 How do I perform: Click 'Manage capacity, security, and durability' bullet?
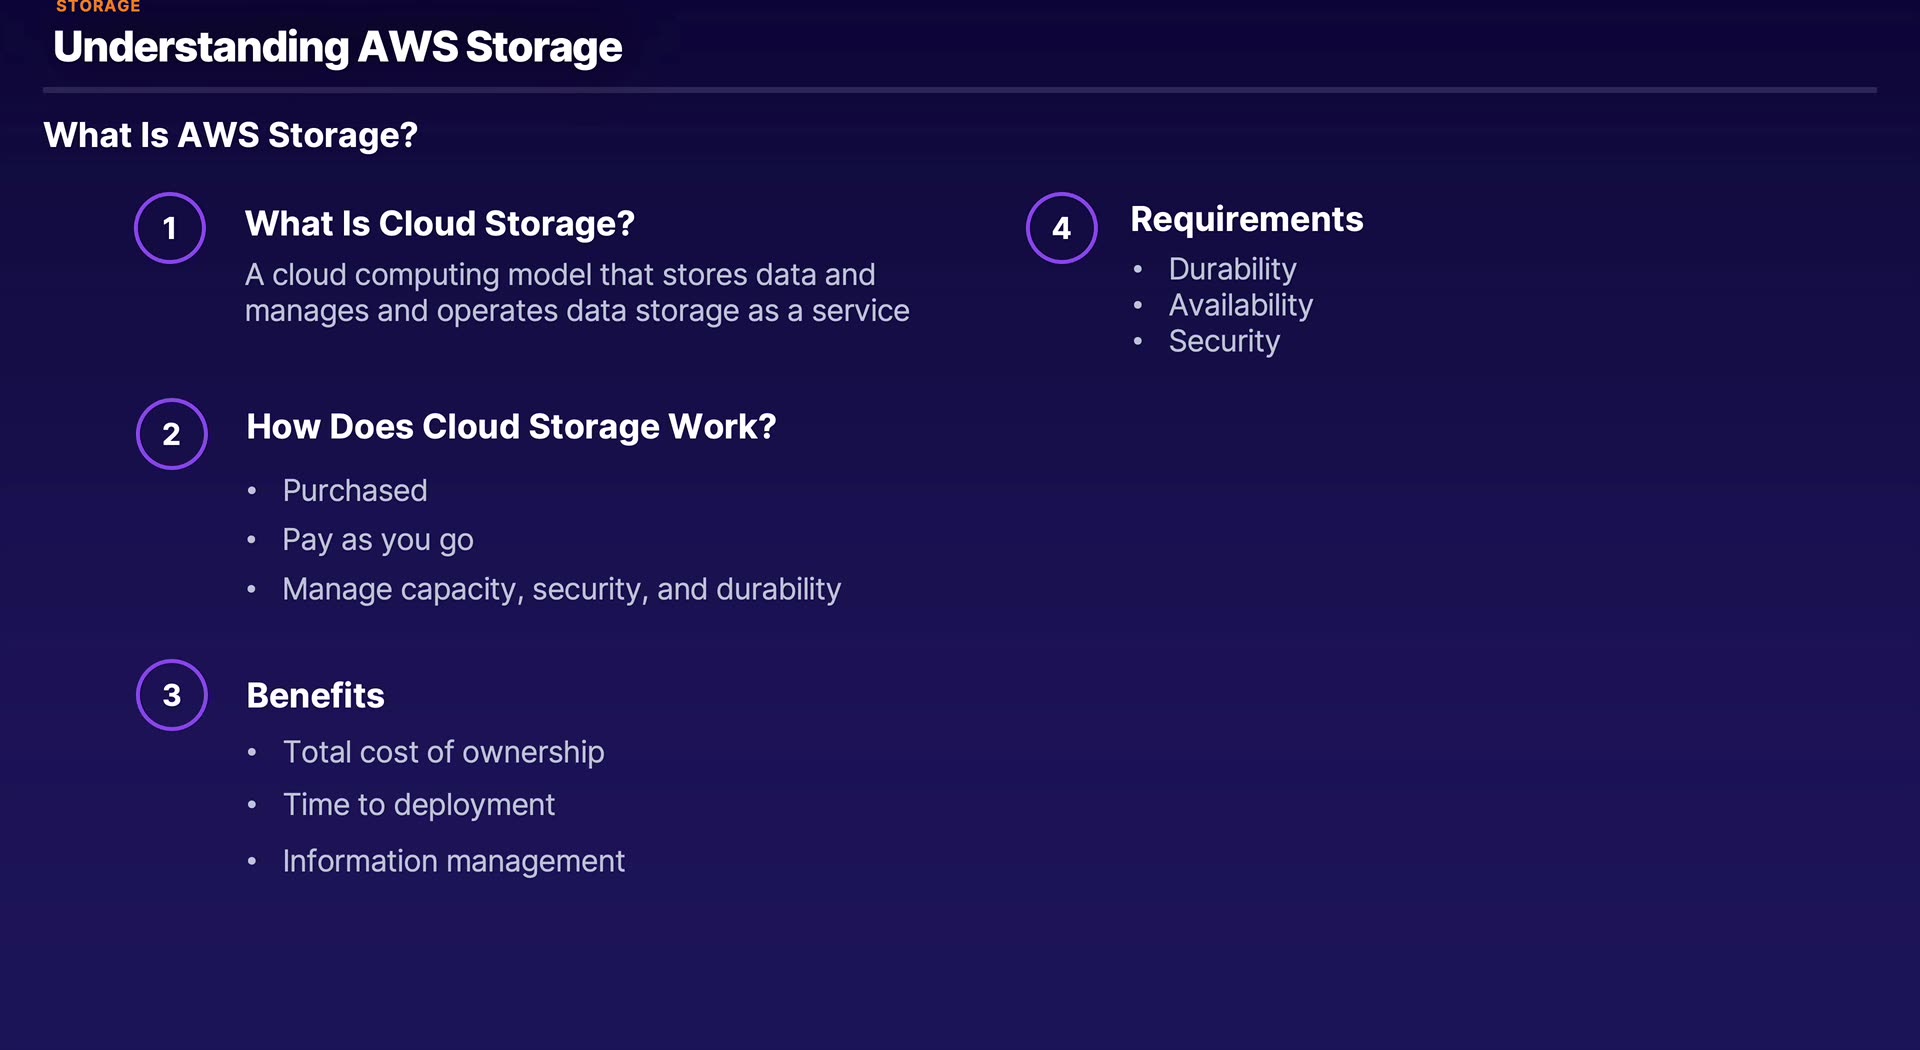point(562,589)
